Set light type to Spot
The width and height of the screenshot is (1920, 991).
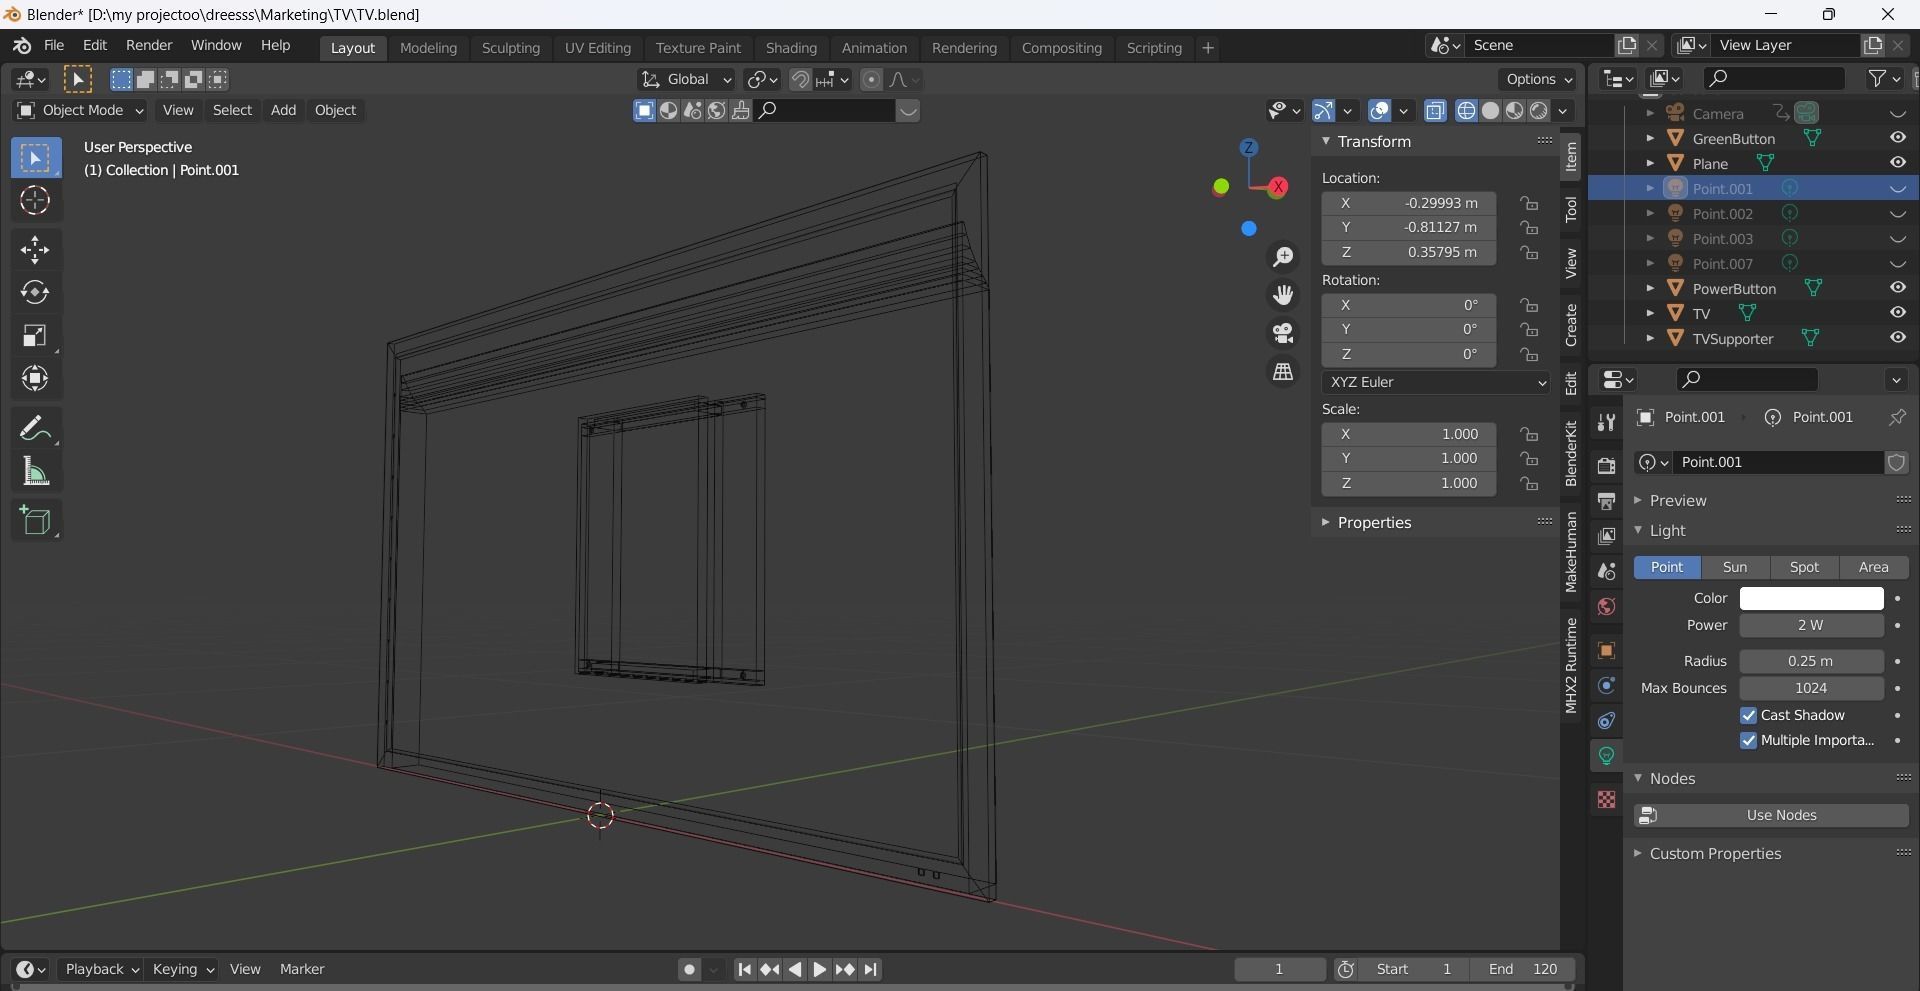[1804, 567]
